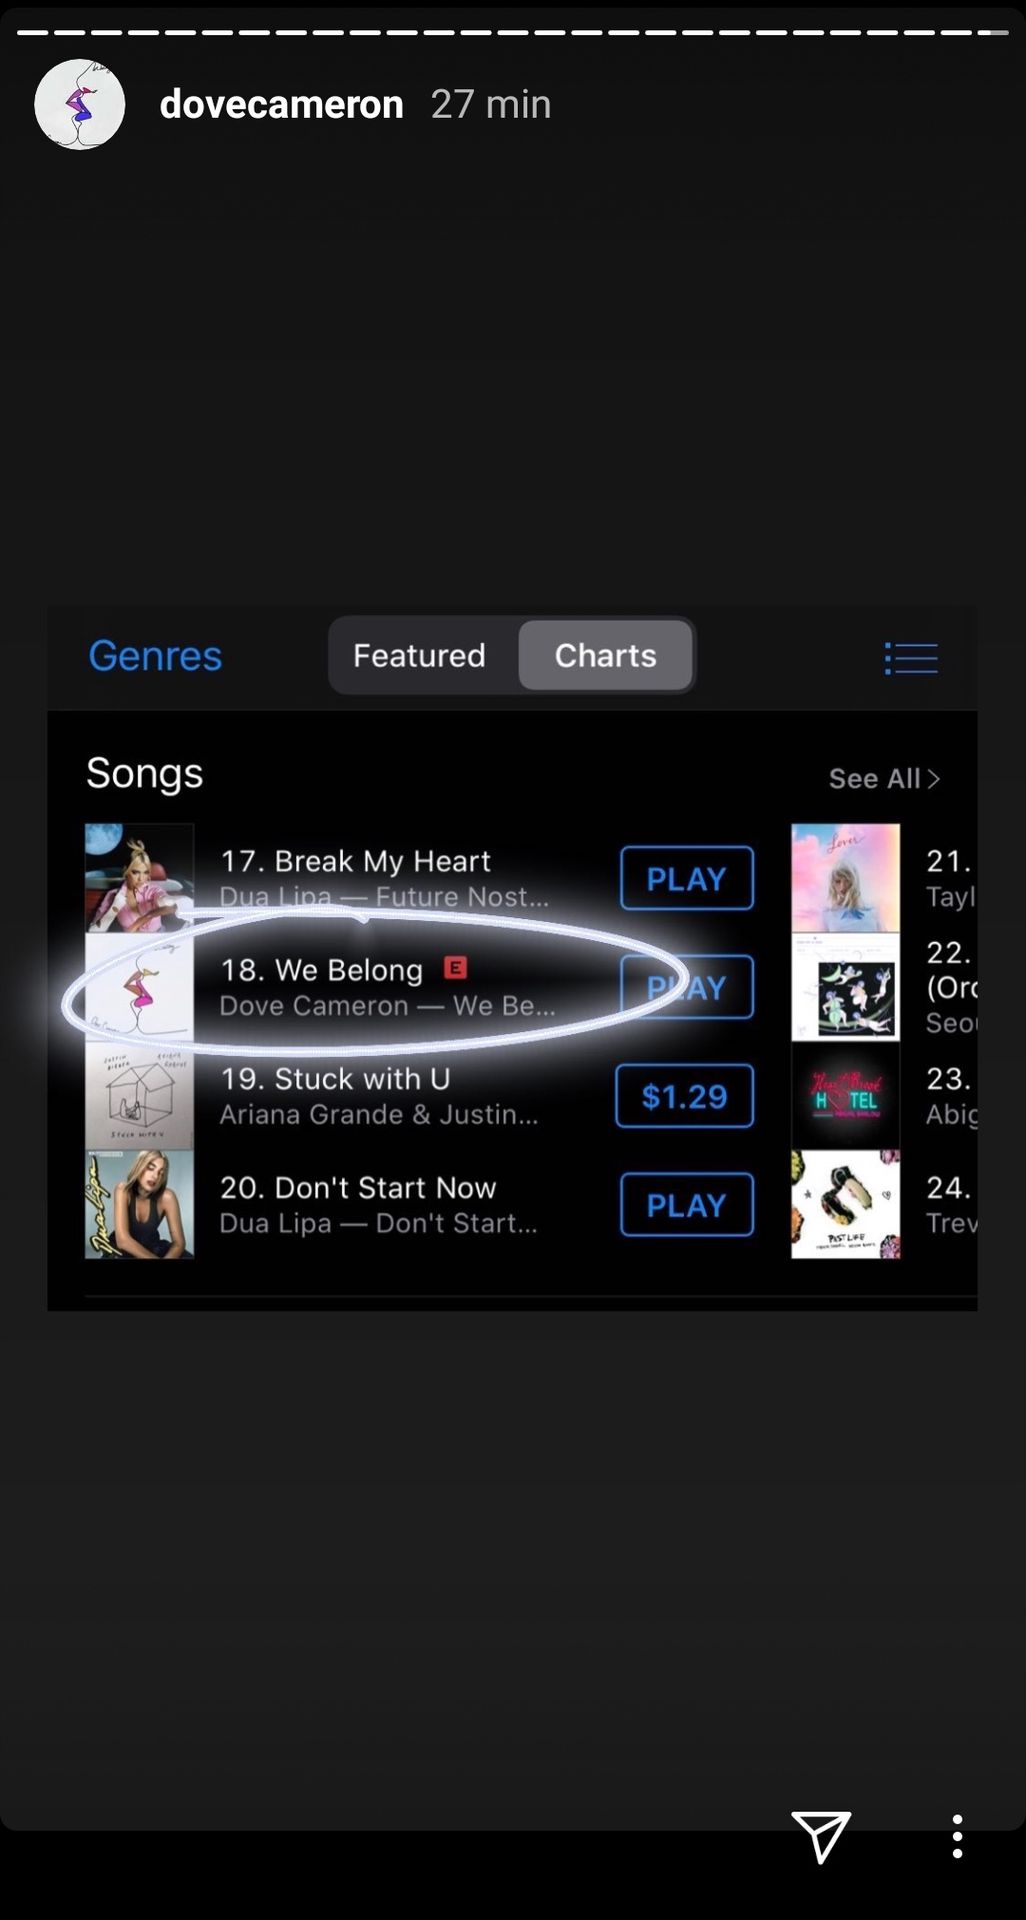Open the Genres link
Screen dimensions: 1026x1920
(155, 656)
